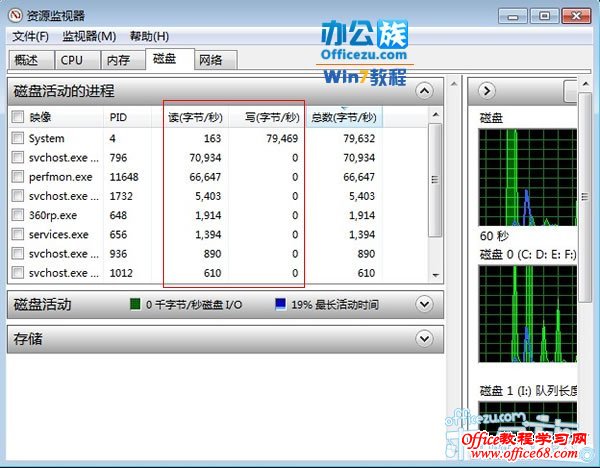This screenshot has height=468, width=600.
Task: Sort by the PID column header
Action: [127, 117]
